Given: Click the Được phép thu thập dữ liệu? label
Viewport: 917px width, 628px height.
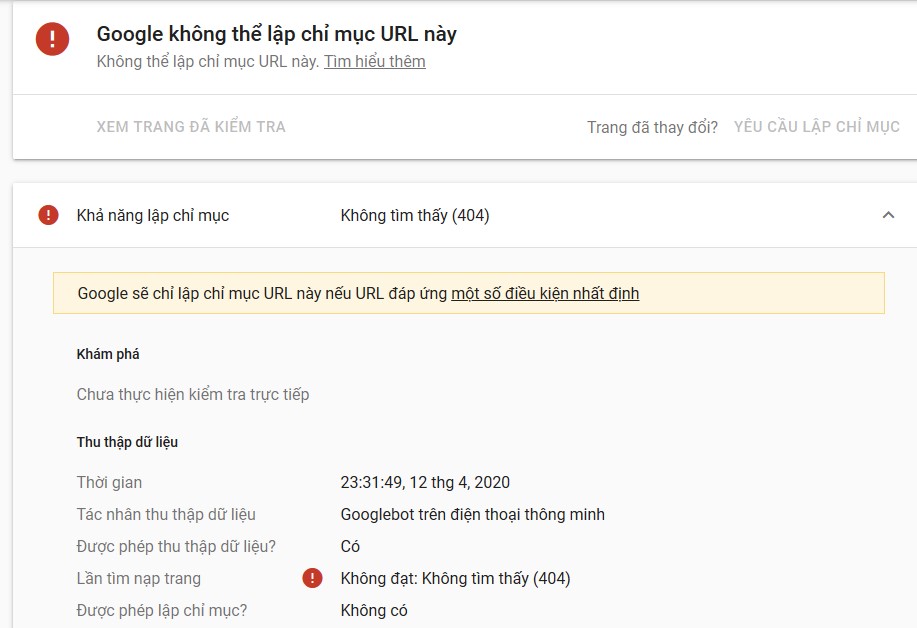Looking at the screenshot, I should [176, 547].
